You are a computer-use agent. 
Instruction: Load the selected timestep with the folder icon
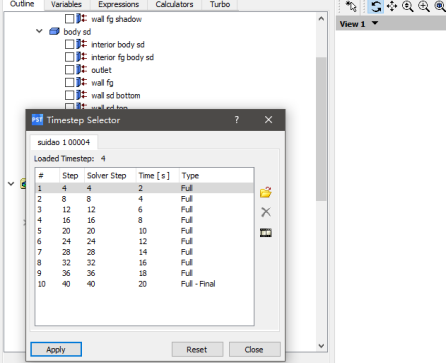pyautogui.click(x=266, y=192)
